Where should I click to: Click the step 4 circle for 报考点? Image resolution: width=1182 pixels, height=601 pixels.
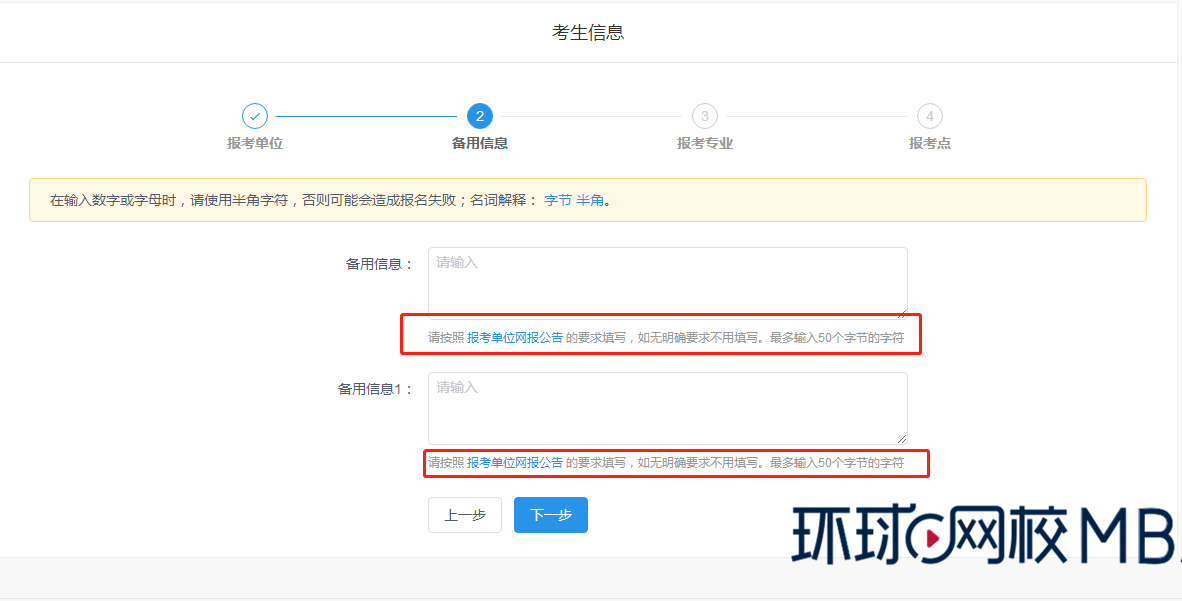coord(929,116)
